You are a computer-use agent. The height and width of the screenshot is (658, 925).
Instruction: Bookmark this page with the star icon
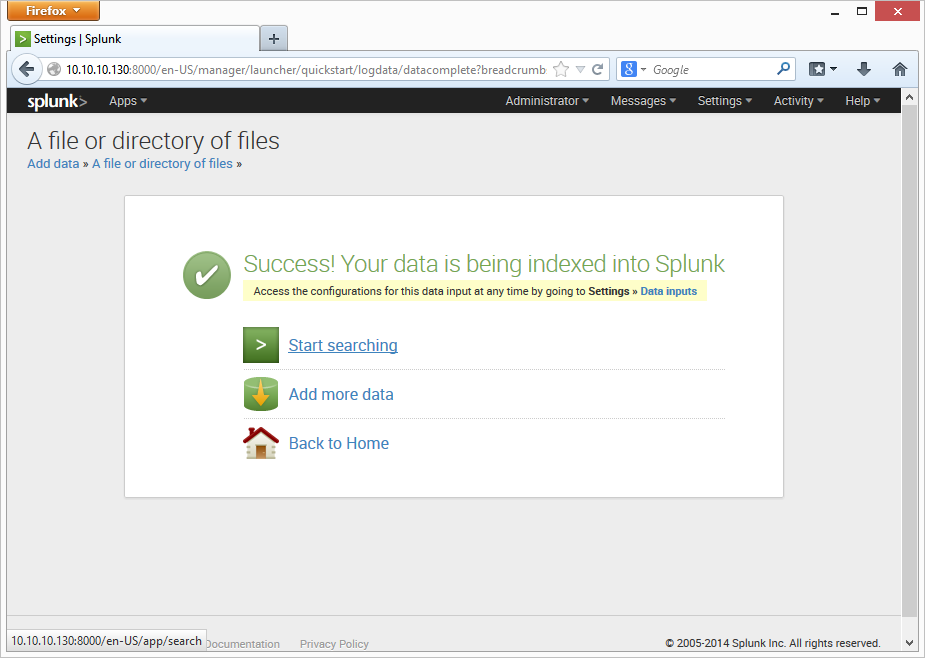click(x=561, y=70)
